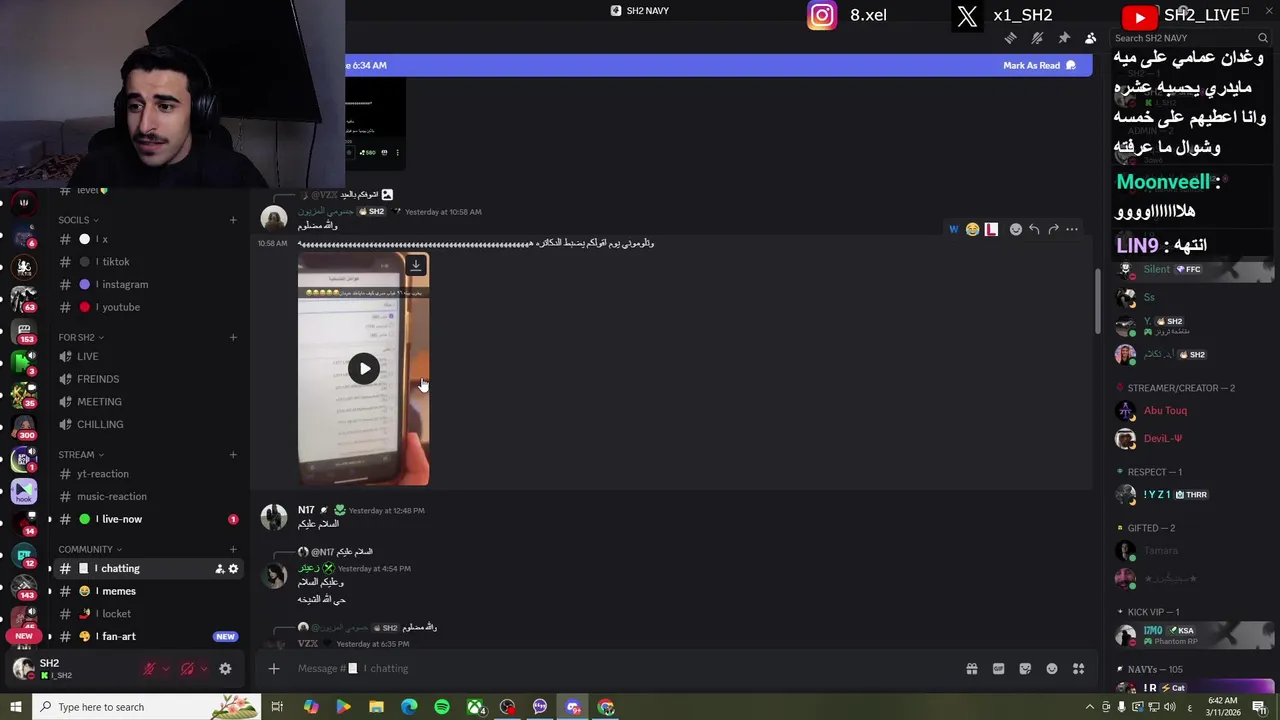Screen dimensions: 1280x720
Task: Create channel in STREAM category
Action: tap(233, 454)
